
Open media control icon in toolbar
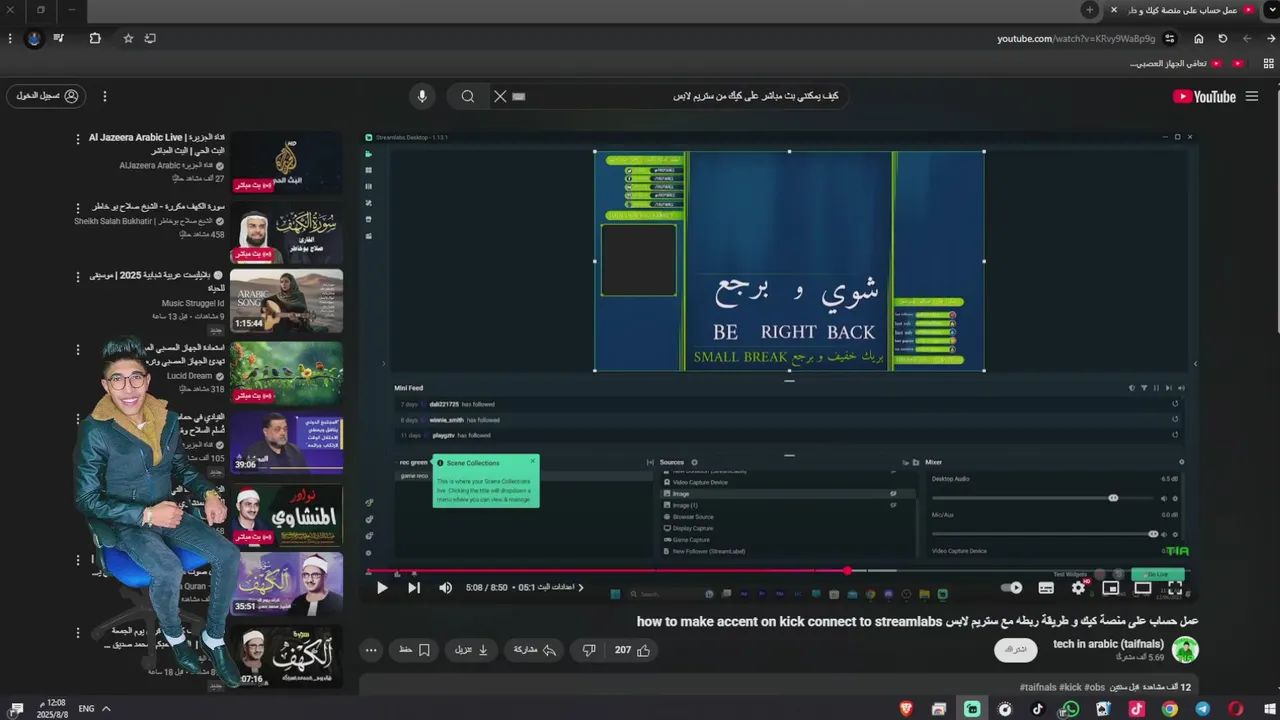coord(58,39)
